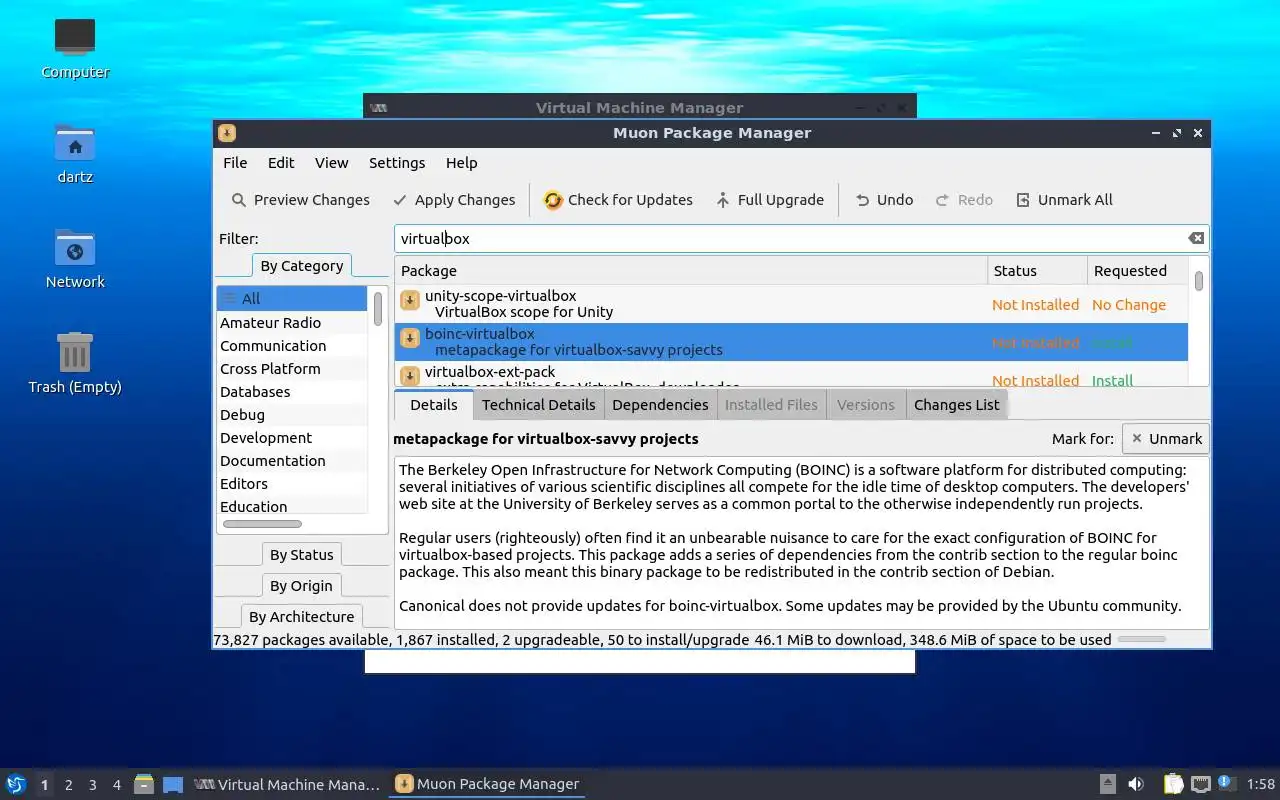Open the Edit menu

click(281, 163)
